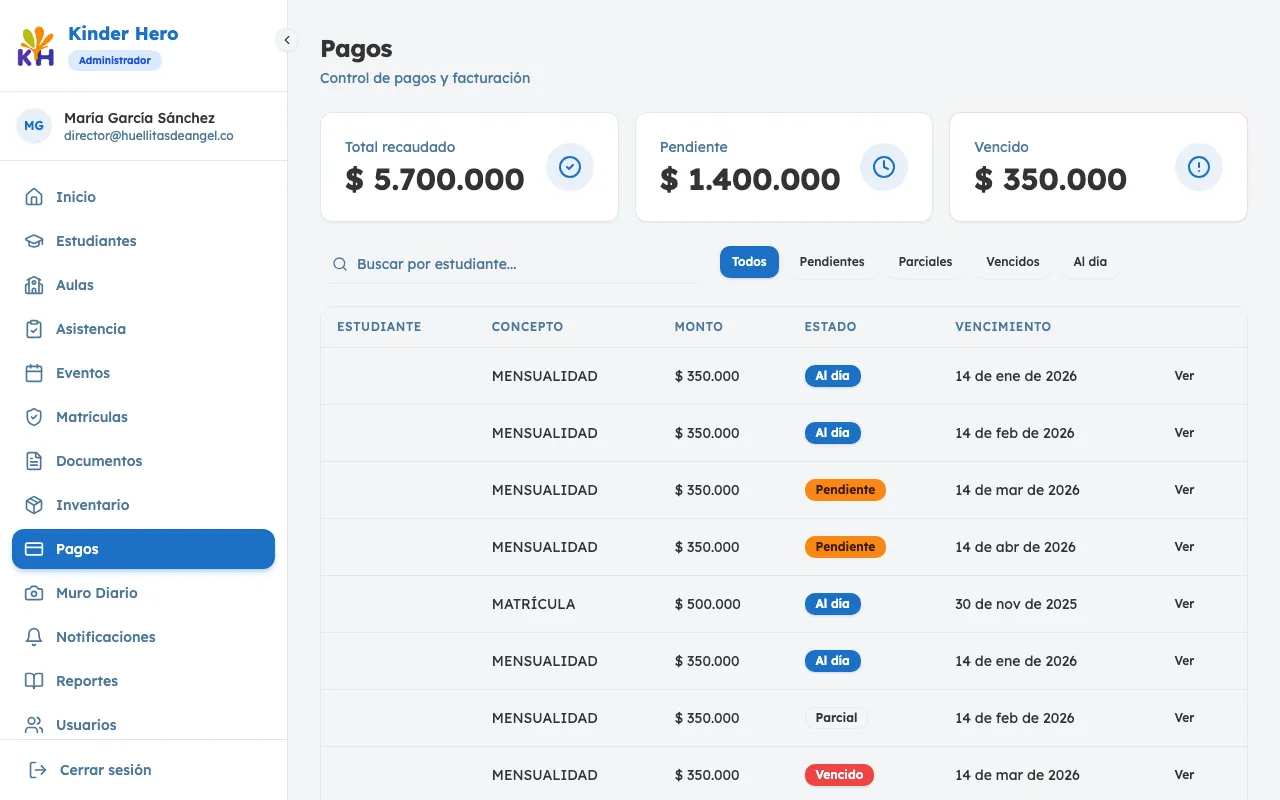Collapse the sidebar with chevron button
1280x800 pixels.
(287, 40)
